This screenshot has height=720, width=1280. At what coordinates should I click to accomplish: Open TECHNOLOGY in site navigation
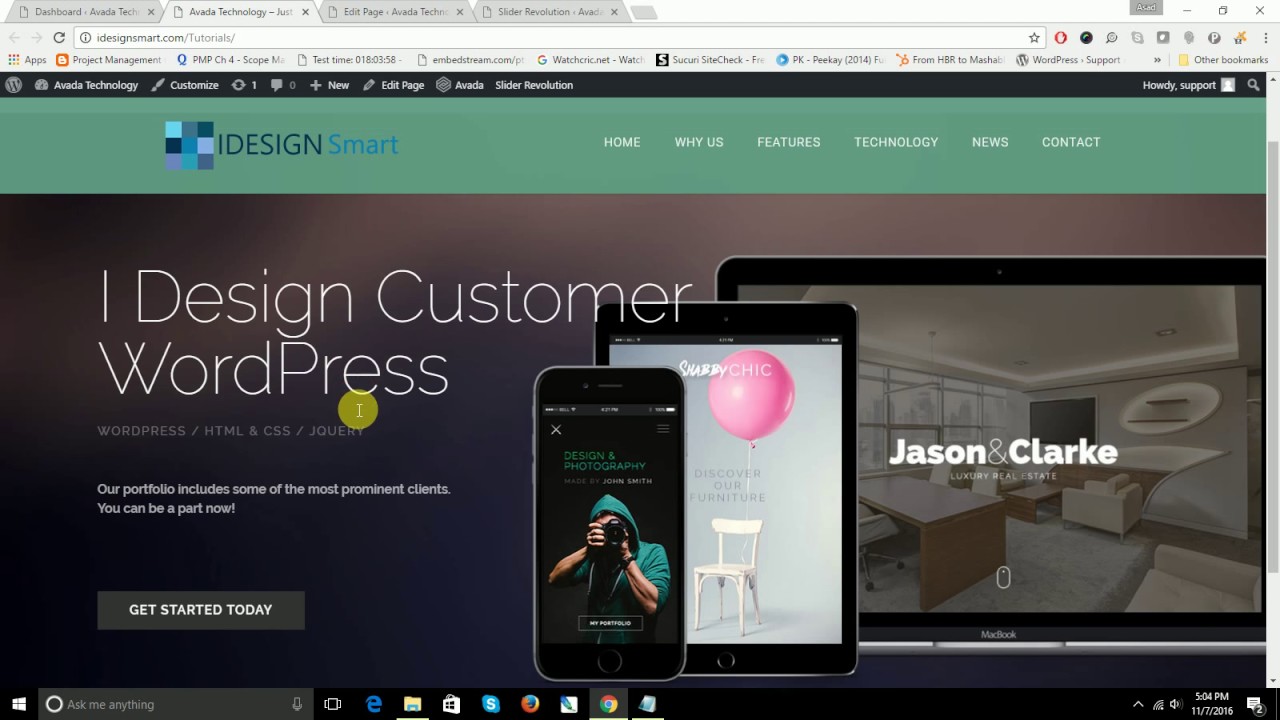point(896,142)
